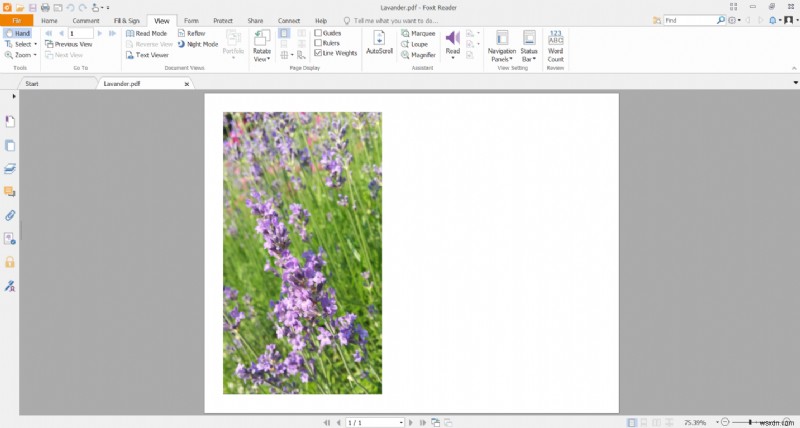The height and width of the screenshot is (428, 800).
Task: Click the notification bell icon
Action: tap(772, 20)
